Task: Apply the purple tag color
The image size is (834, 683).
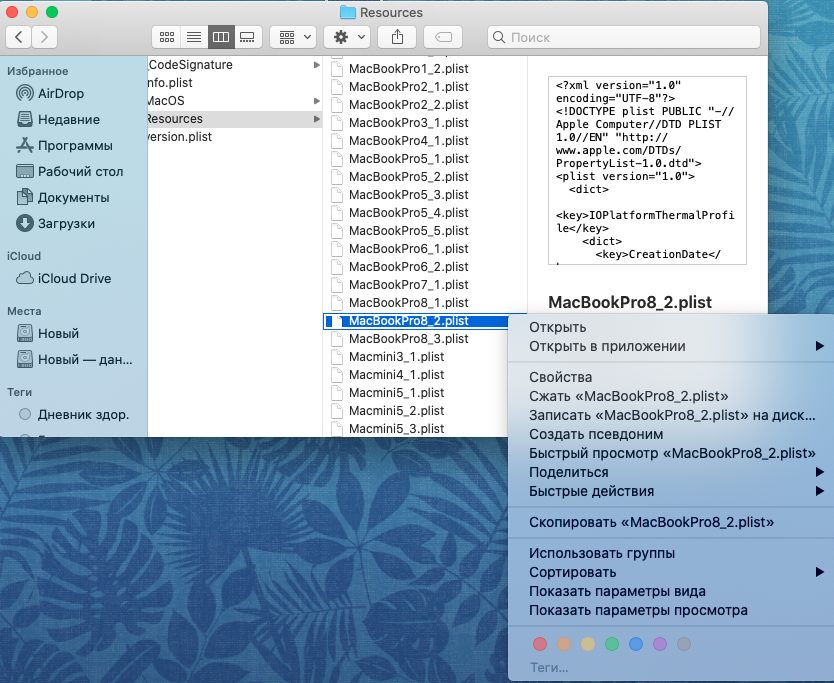Action: coord(660,644)
